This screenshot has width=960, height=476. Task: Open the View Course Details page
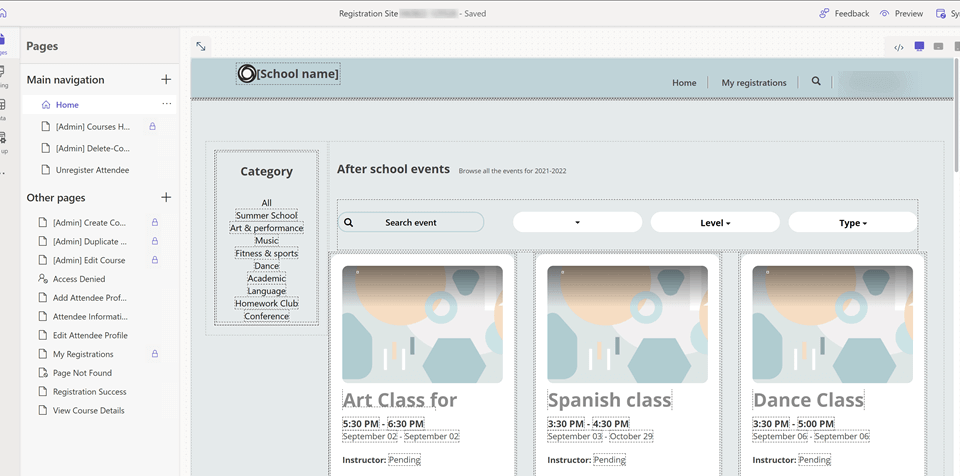[x=88, y=411]
